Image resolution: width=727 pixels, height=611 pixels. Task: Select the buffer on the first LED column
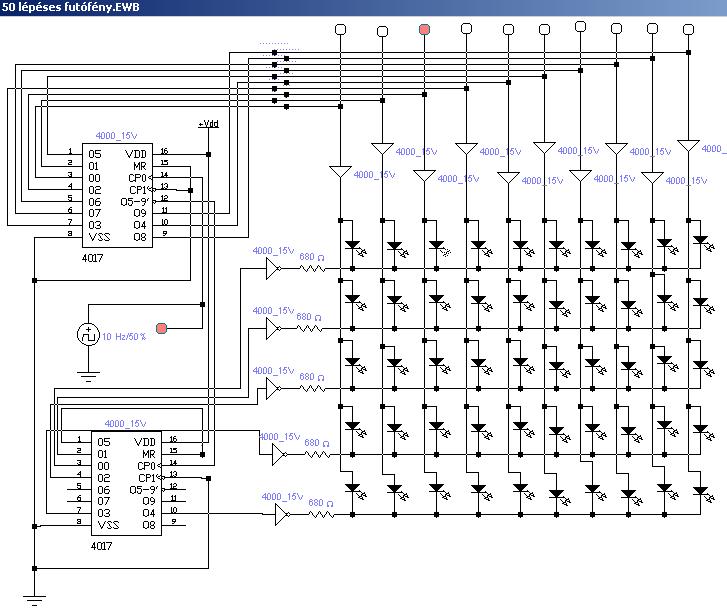[x=340, y=172]
